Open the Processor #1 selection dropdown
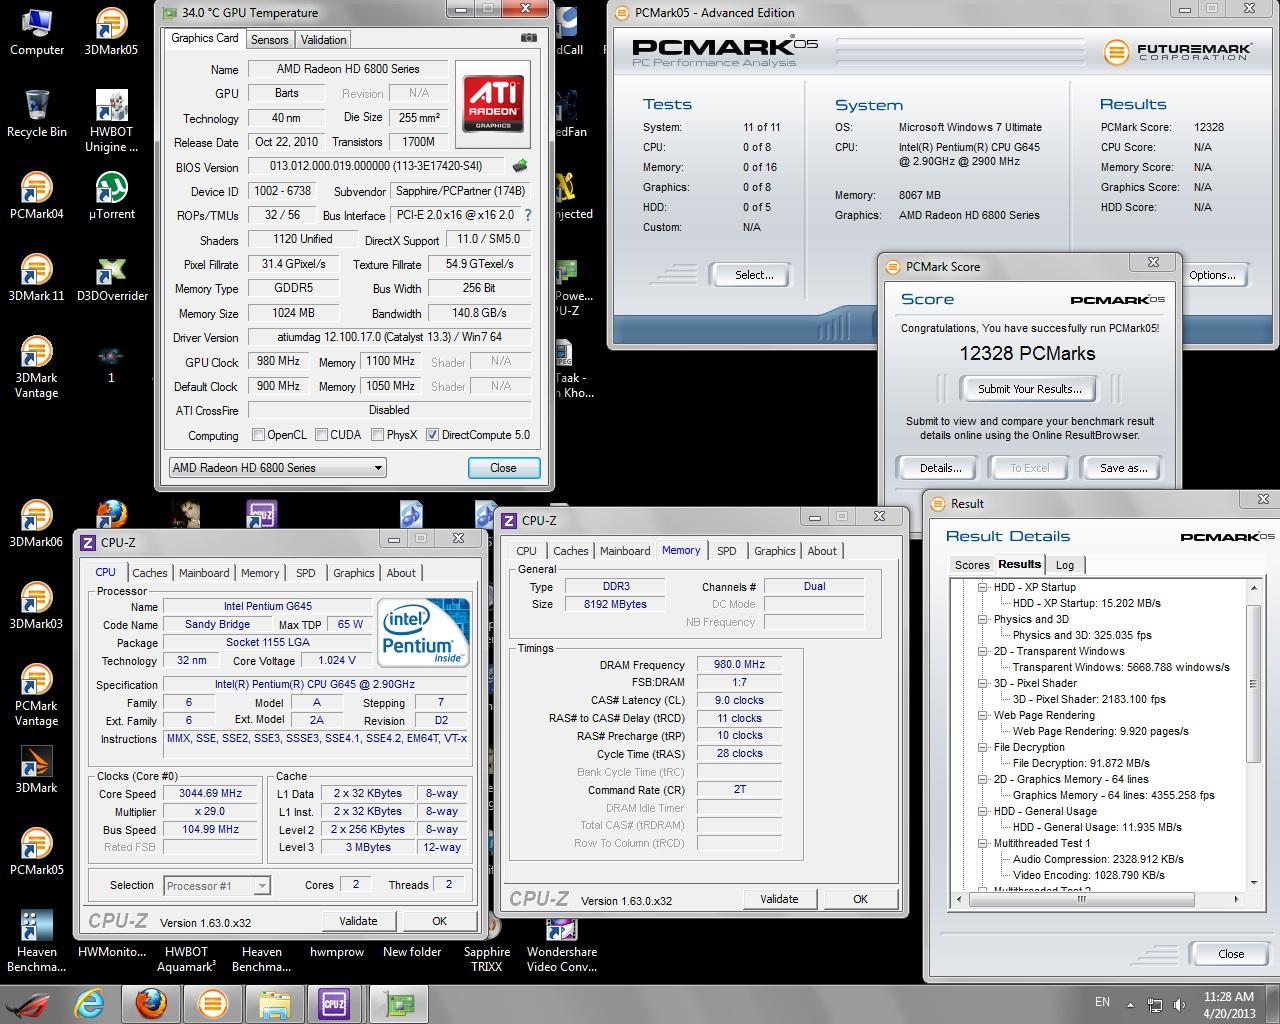The image size is (1280, 1024). tap(217, 885)
